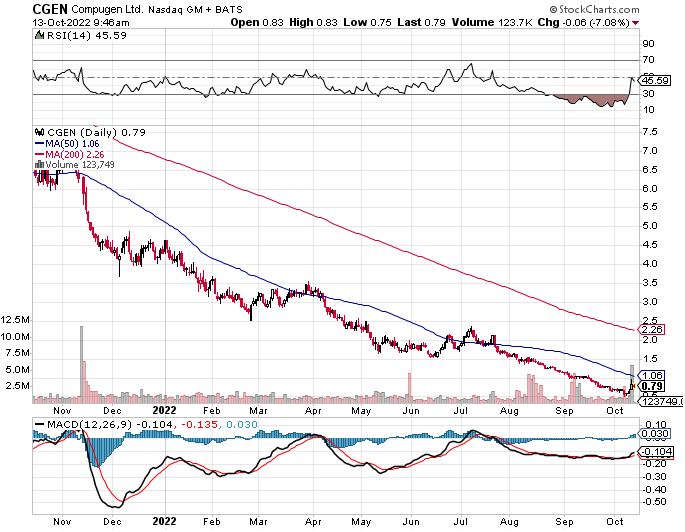Click the Sep label under the MACD panel
Image resolution: width=685 pixels, height=532 pixels.
click(x=564, y=522)
